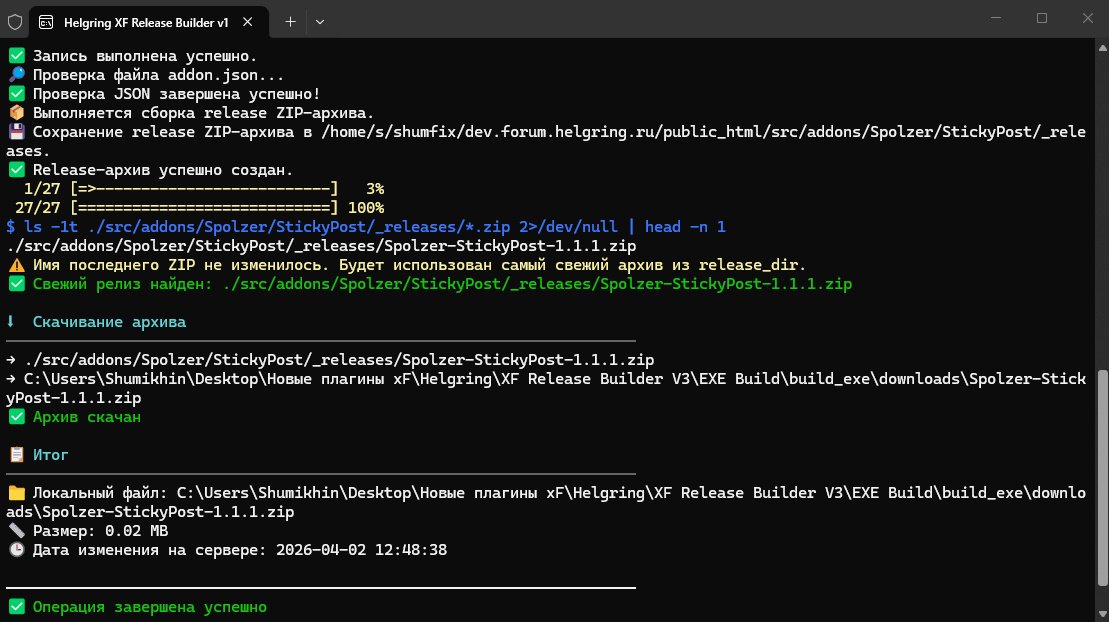The image size is (1109, 622).
Task: Click the ls output path Spolzer-StickyPost-1.1.1.zip
Action: click(321, 246)
